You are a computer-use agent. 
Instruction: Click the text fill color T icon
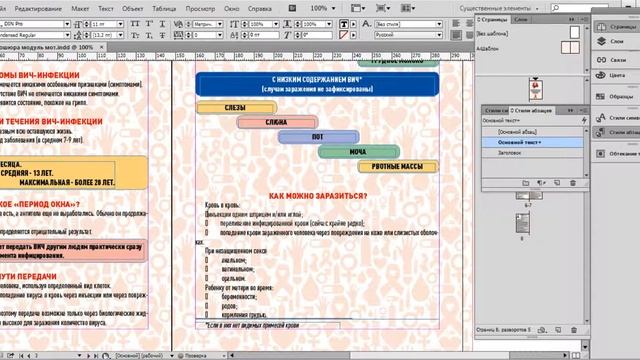pyautogui.click(x=344, y=24)
